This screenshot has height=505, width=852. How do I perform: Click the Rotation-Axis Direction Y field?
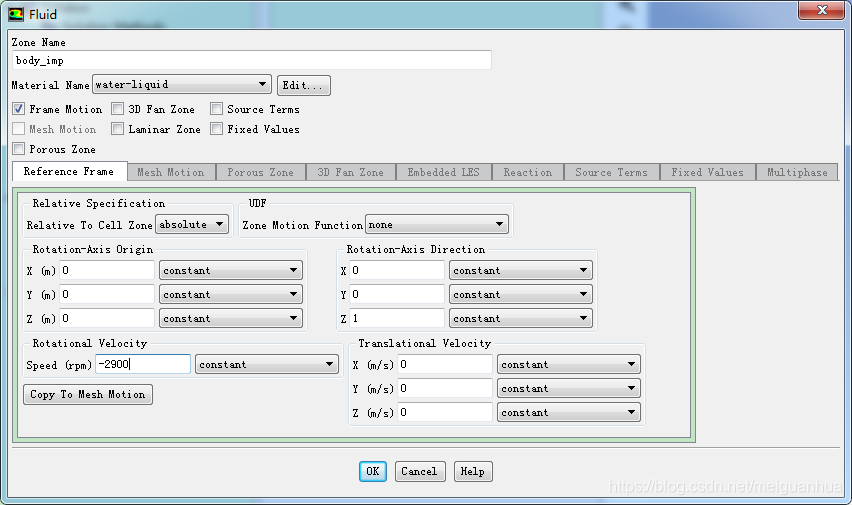(x=397, y=294)
